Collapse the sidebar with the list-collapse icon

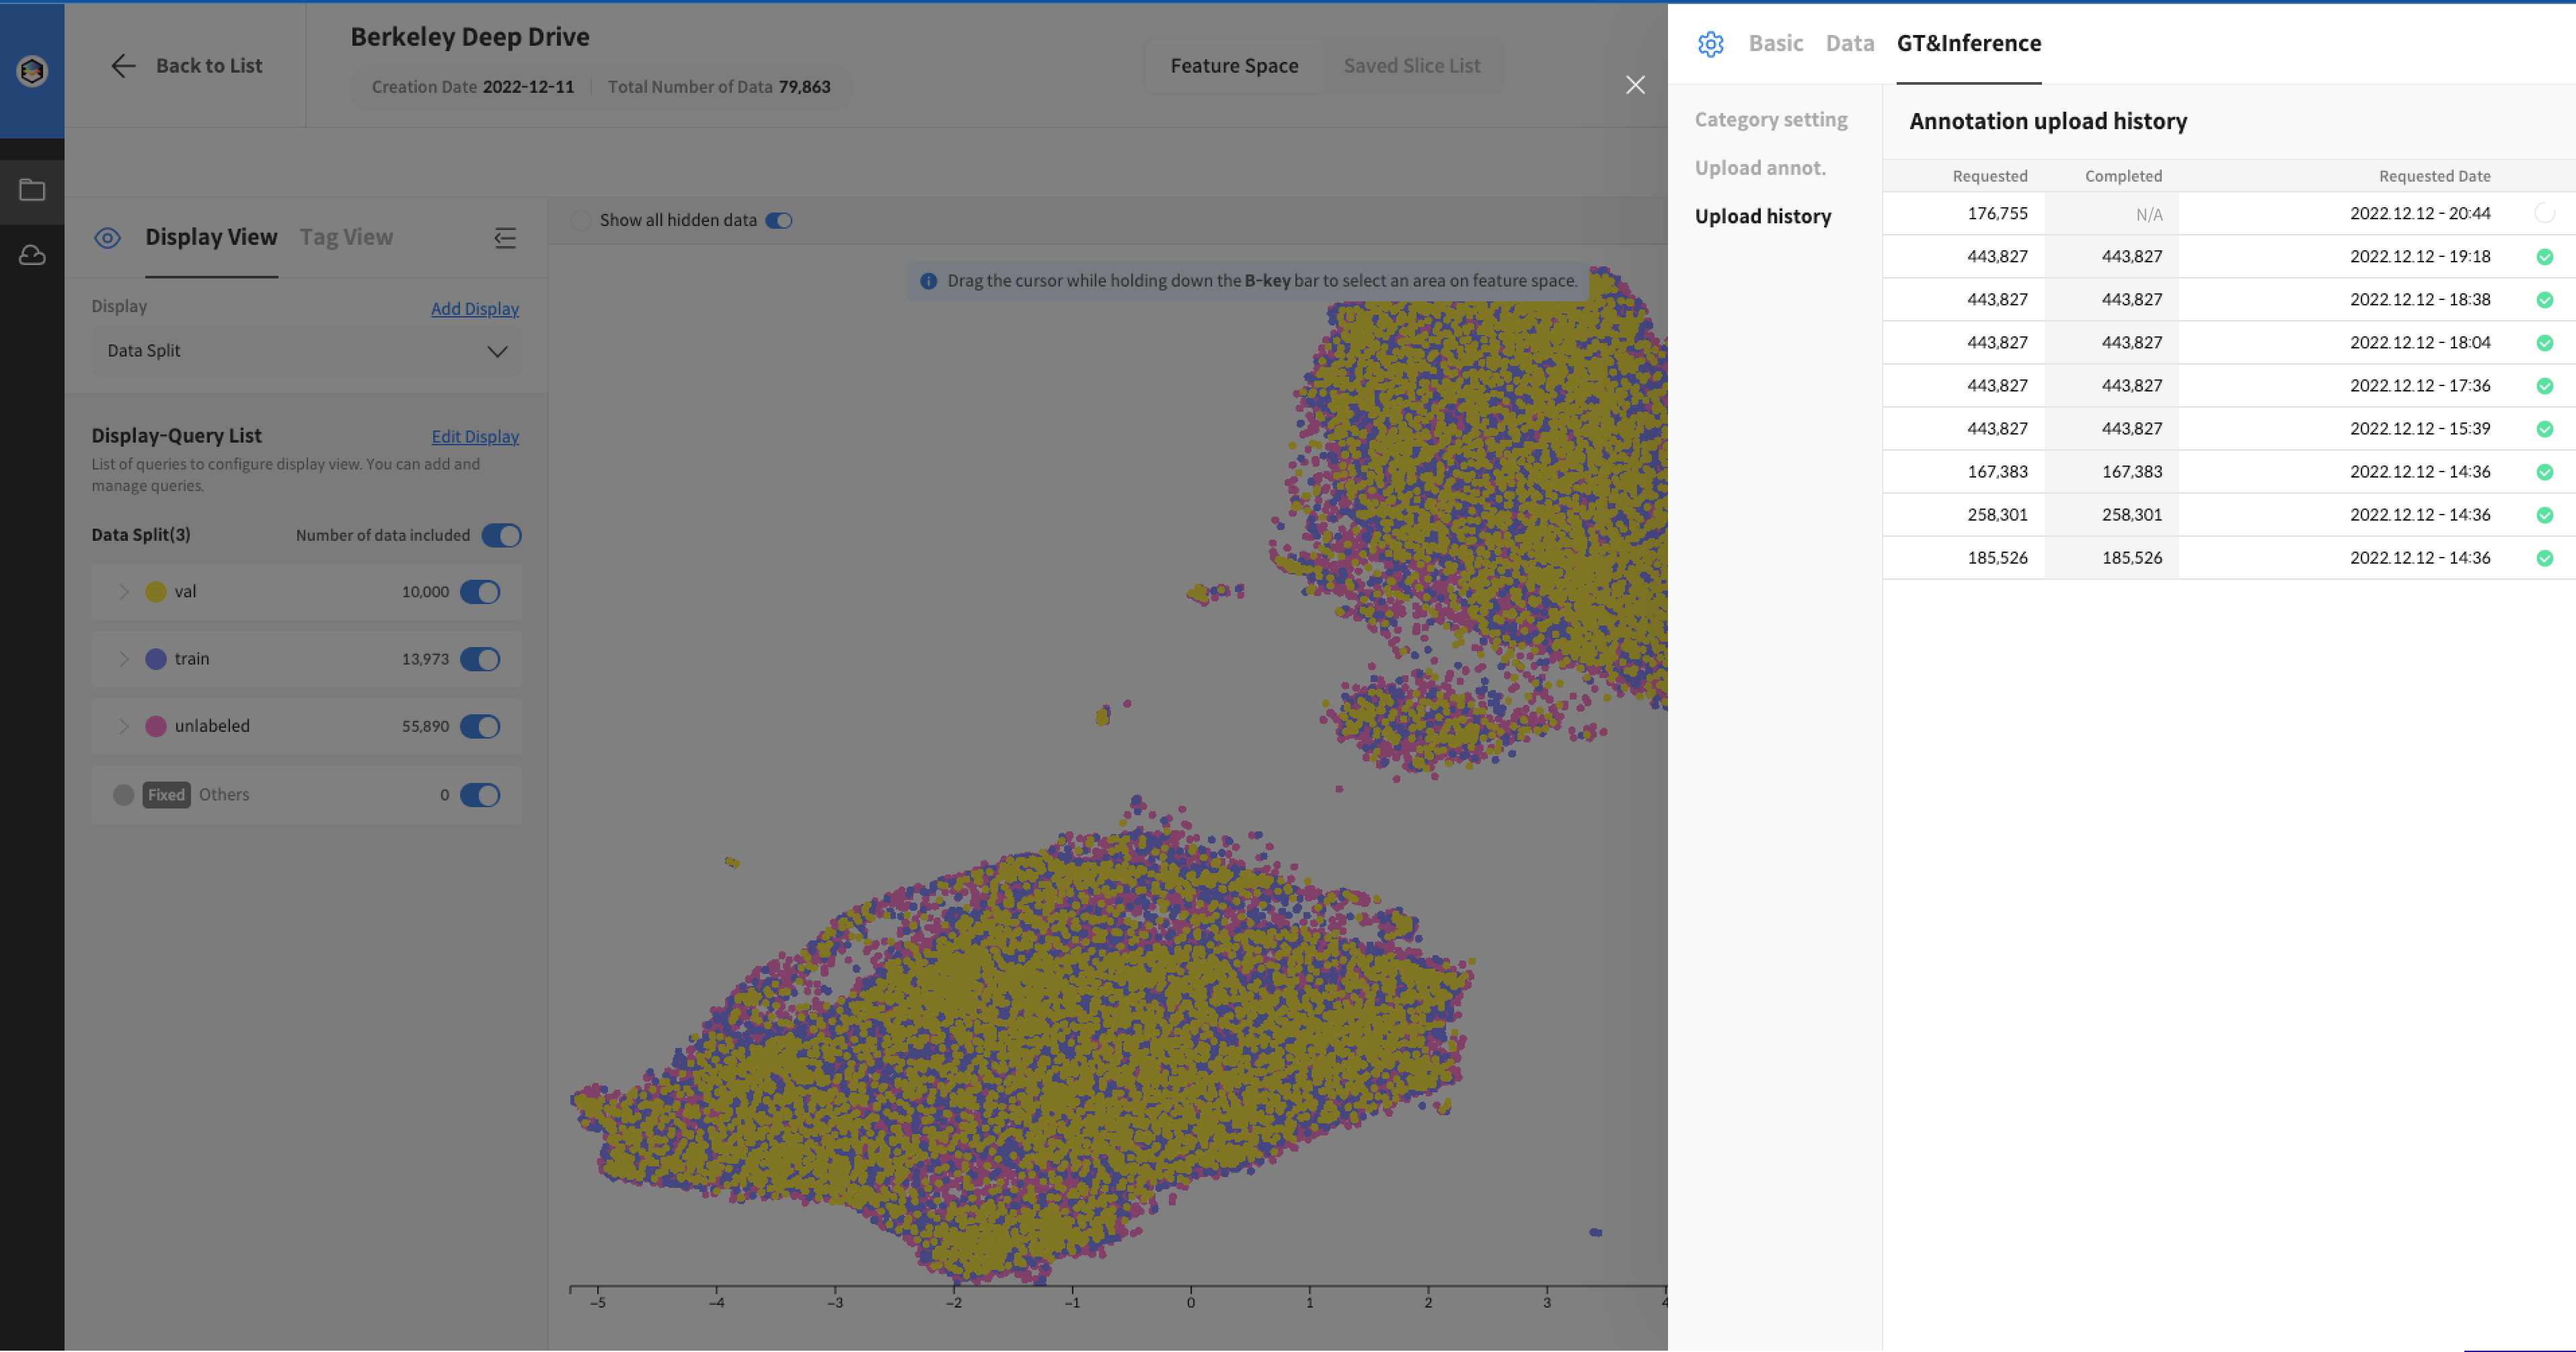(505, 238)
